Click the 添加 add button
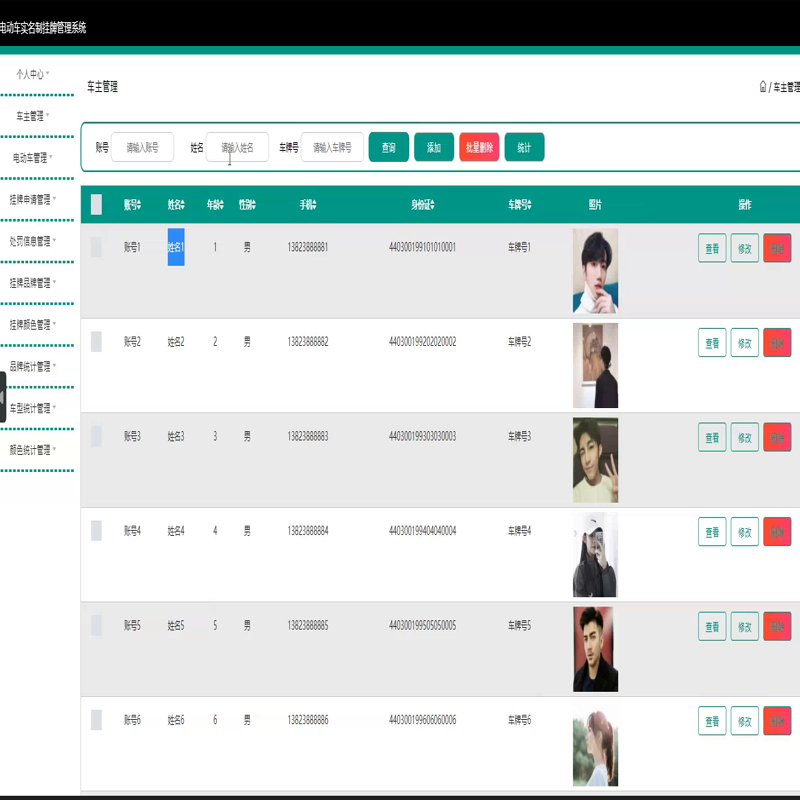800x800 pixels. [434, 147]
